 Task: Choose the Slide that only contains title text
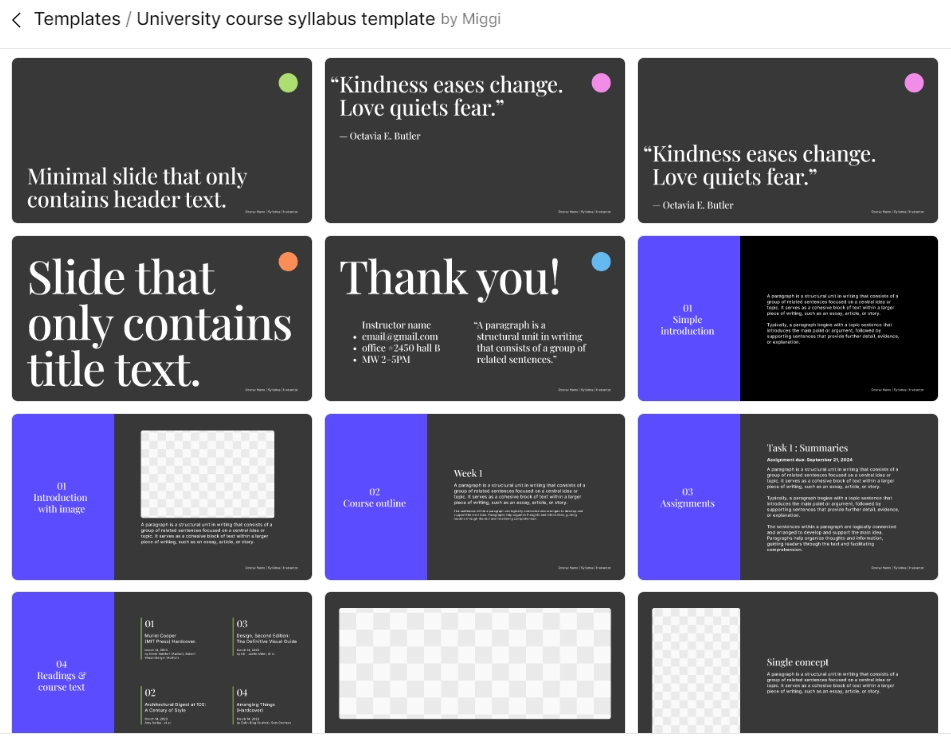point(162,318)
